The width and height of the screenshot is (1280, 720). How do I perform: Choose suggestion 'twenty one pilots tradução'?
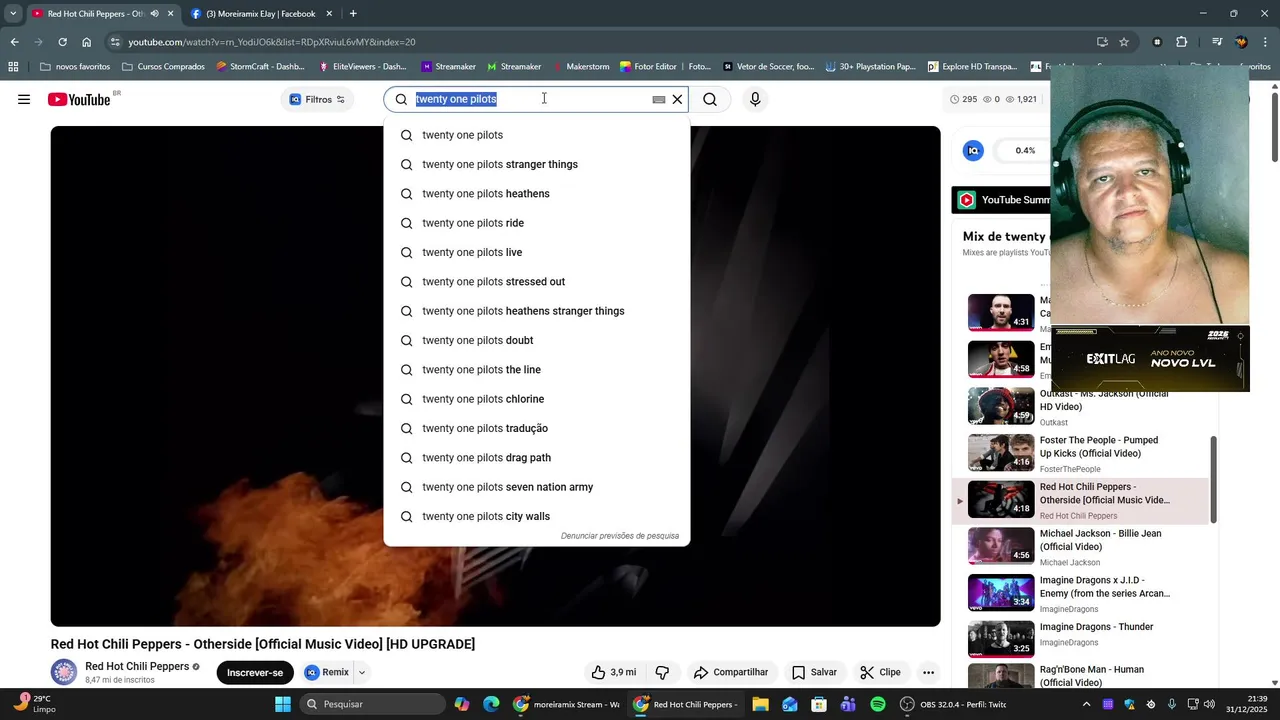click(537, 428)
